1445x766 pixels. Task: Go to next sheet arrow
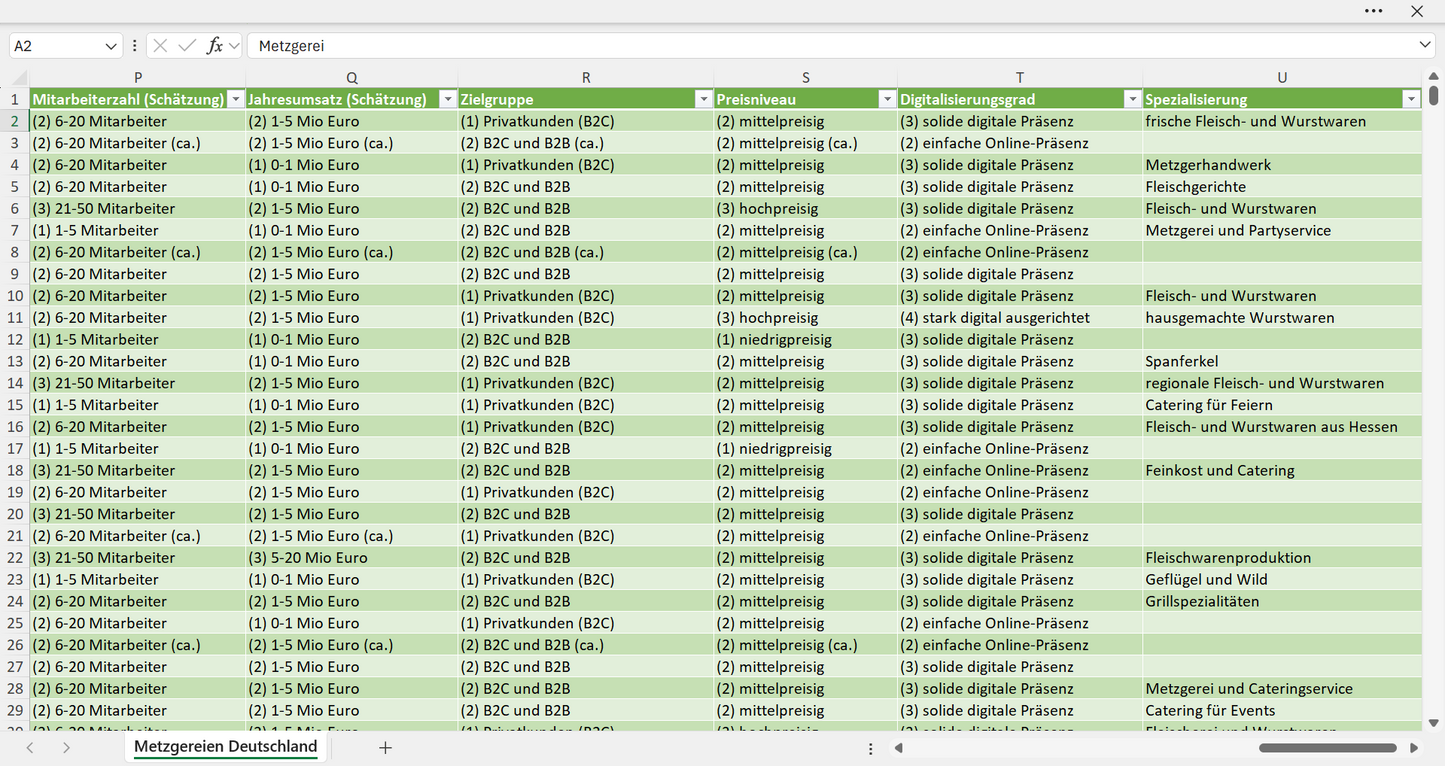click(x=66, y=747)
